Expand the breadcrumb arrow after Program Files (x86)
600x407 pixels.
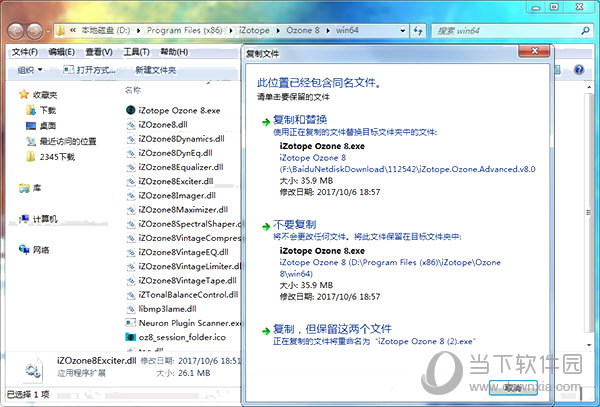tap(232, 31)
